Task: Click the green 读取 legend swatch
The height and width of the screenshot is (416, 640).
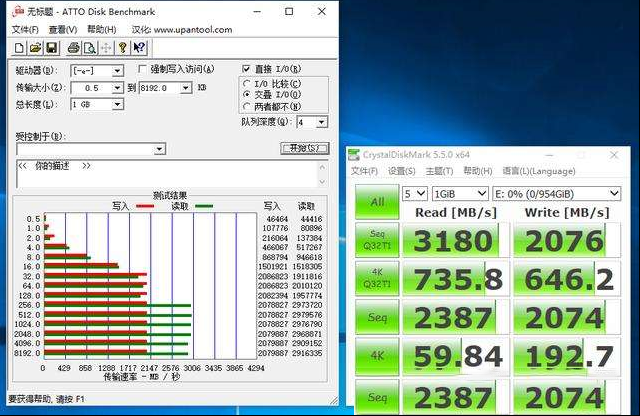Action: pos(204,206)
